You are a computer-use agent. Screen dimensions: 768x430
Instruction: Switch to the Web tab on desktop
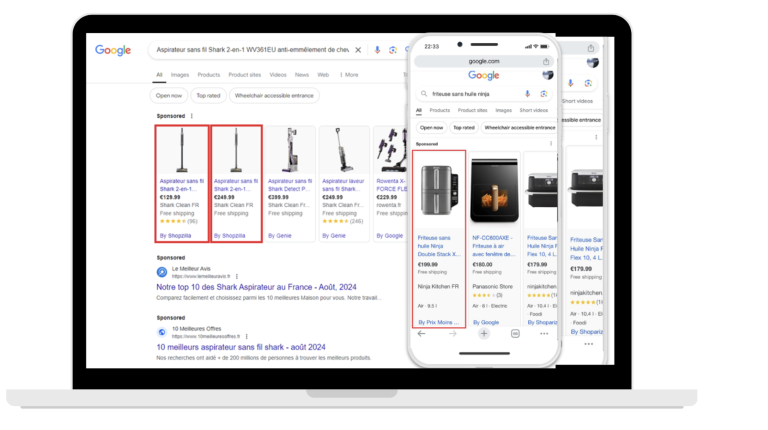pyautogui.click(x=323, y=75)
